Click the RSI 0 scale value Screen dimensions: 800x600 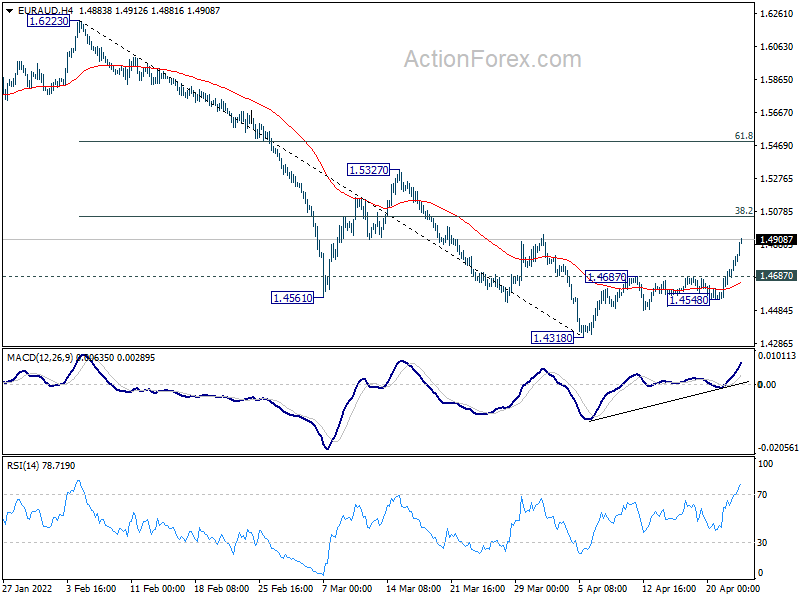pos(760,573)
